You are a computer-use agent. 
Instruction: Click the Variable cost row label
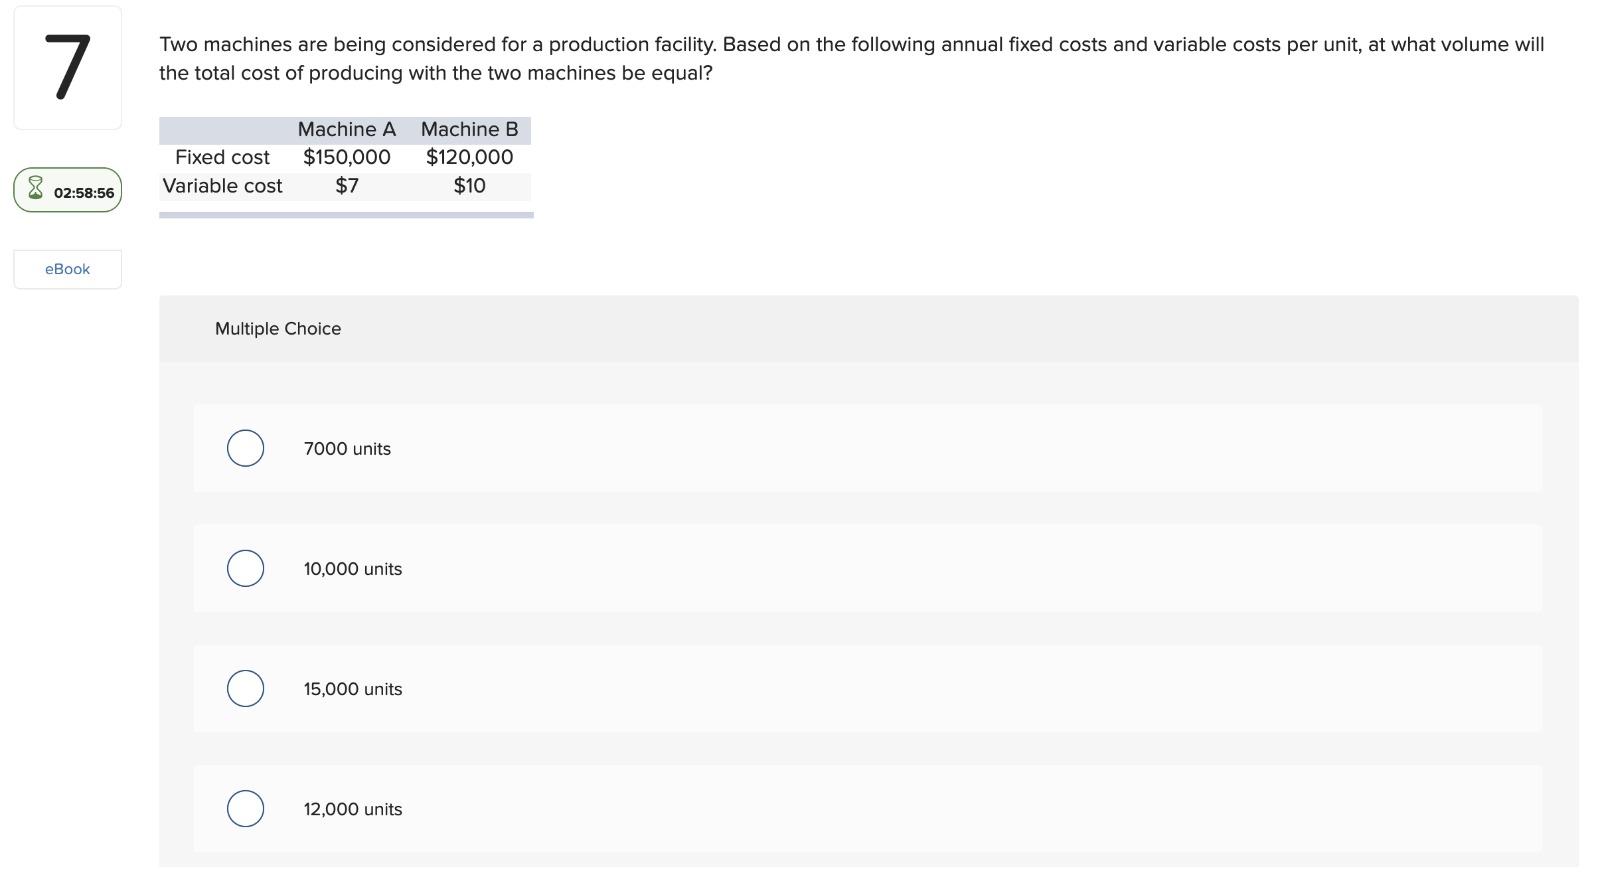coord(221,186)
